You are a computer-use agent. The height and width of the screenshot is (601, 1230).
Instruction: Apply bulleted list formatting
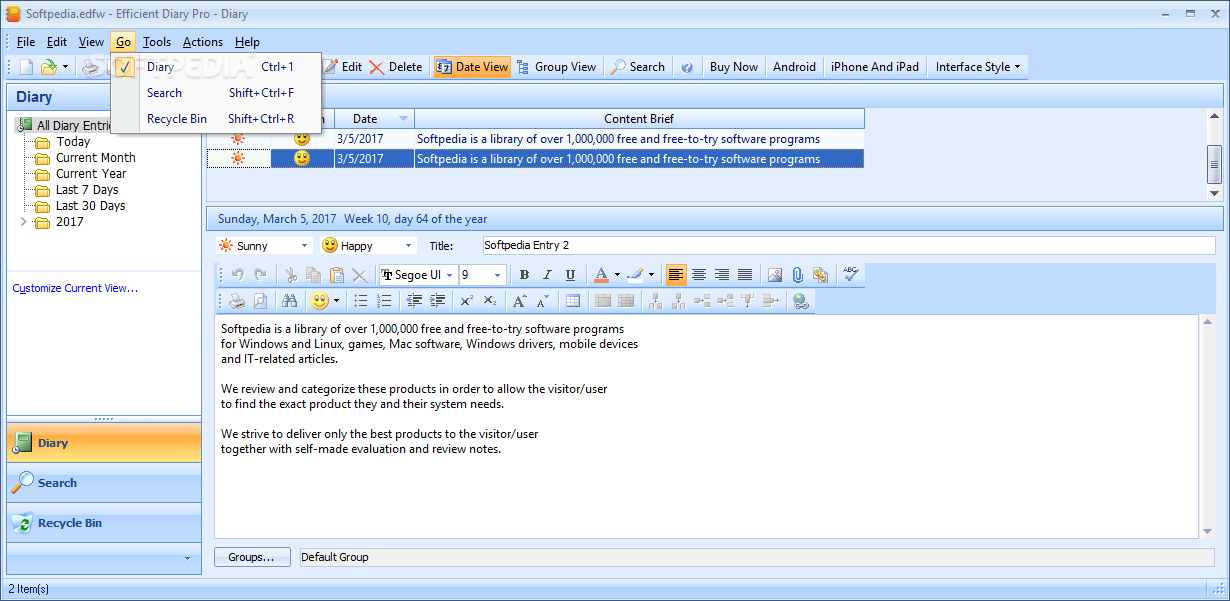click(361, 300)
